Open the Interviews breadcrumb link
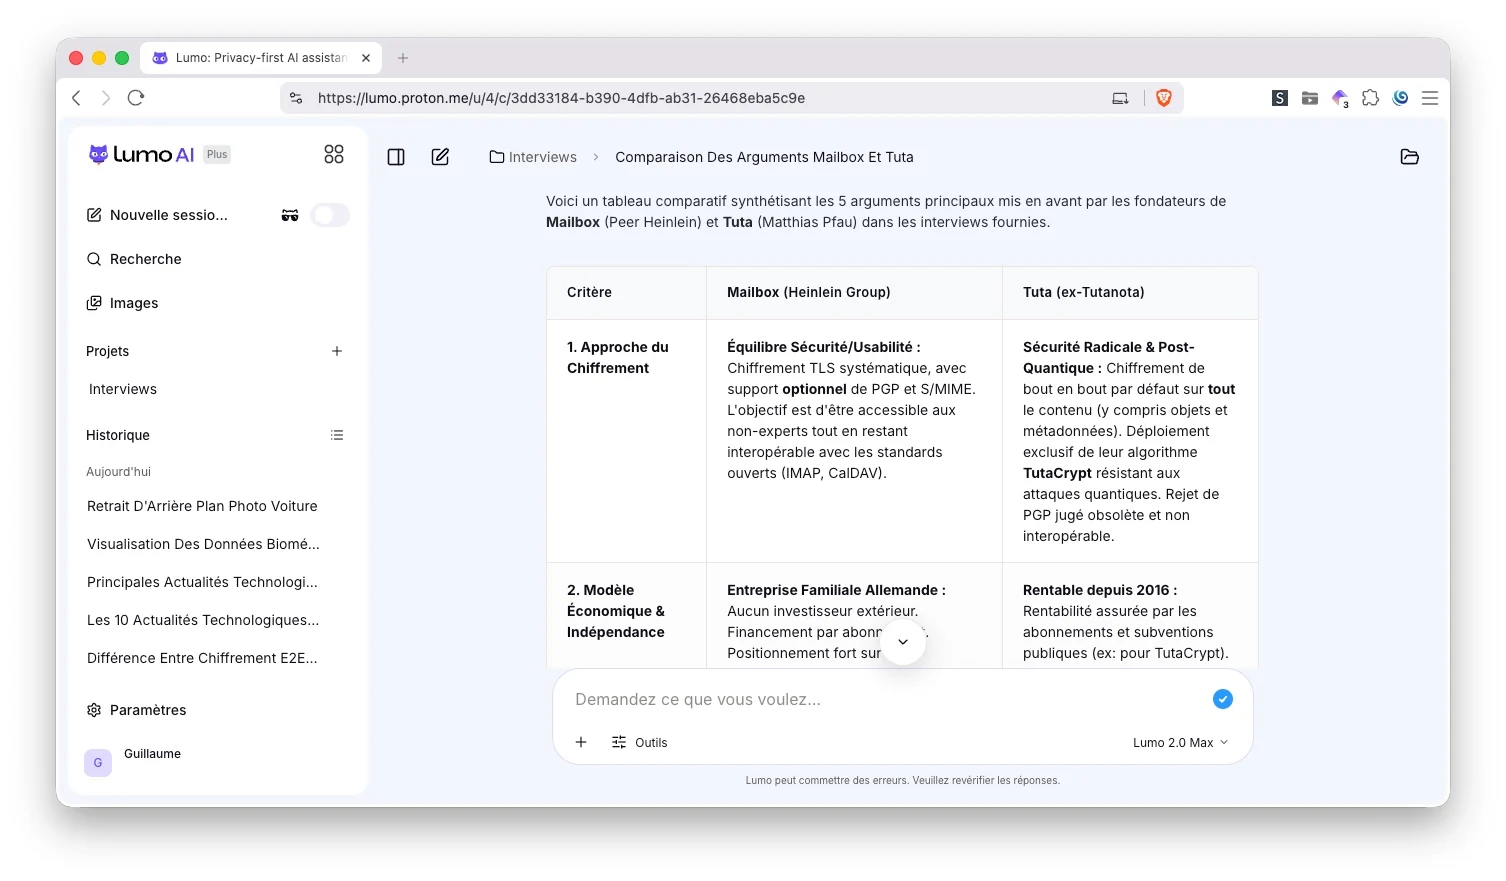The height and width of the screenshot is (881, 1506). pyautogui.click(x=533, y=157)
